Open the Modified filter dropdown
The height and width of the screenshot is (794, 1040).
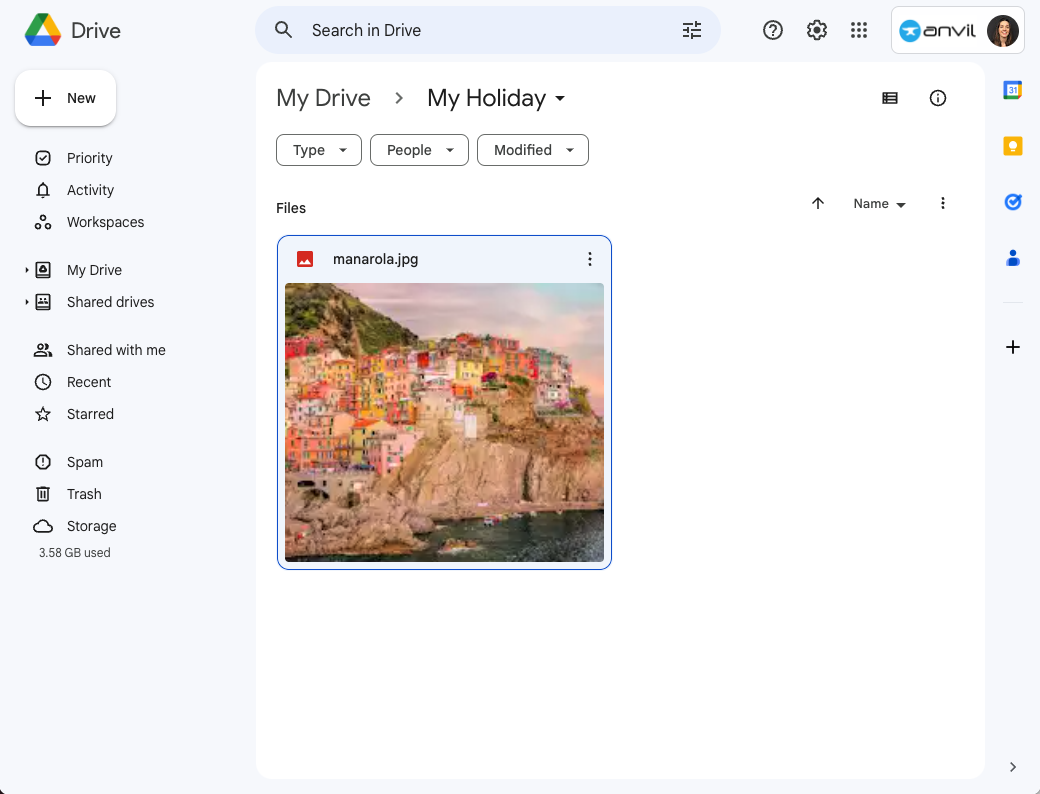pos(532,149)
